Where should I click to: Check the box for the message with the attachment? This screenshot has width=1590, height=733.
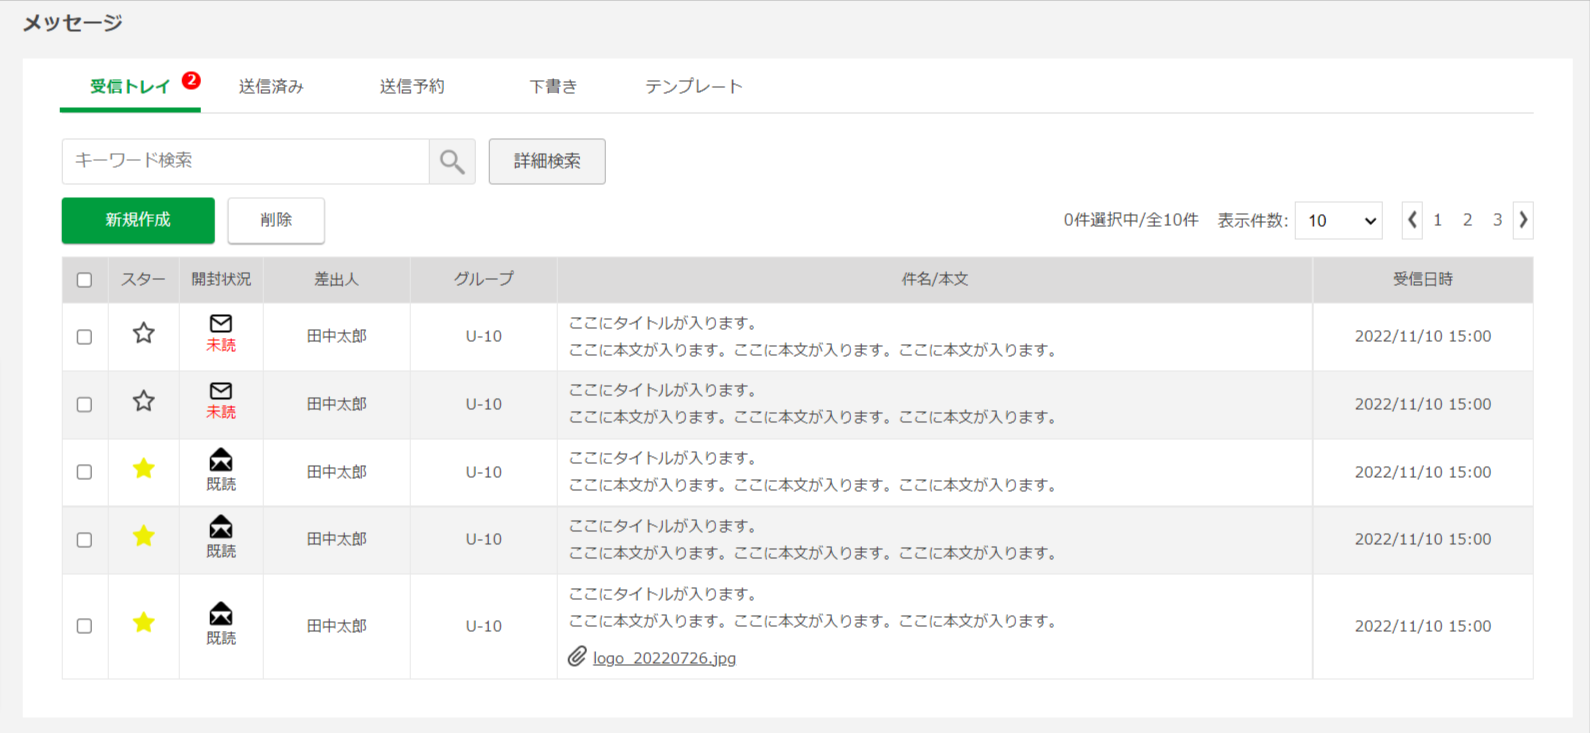(85, 626)
